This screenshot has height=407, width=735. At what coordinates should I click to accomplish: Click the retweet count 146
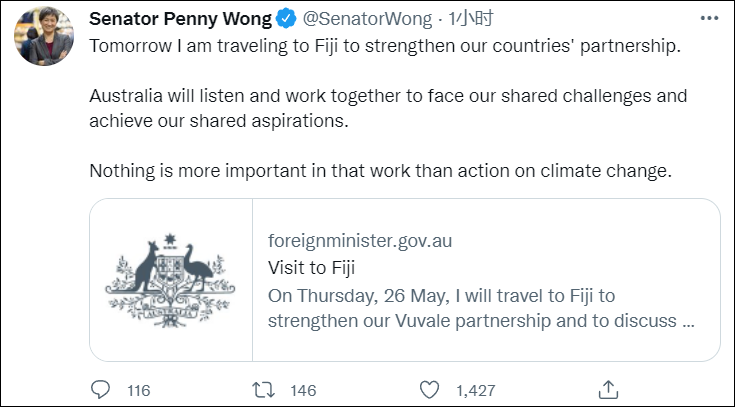(x=301, y=390)
